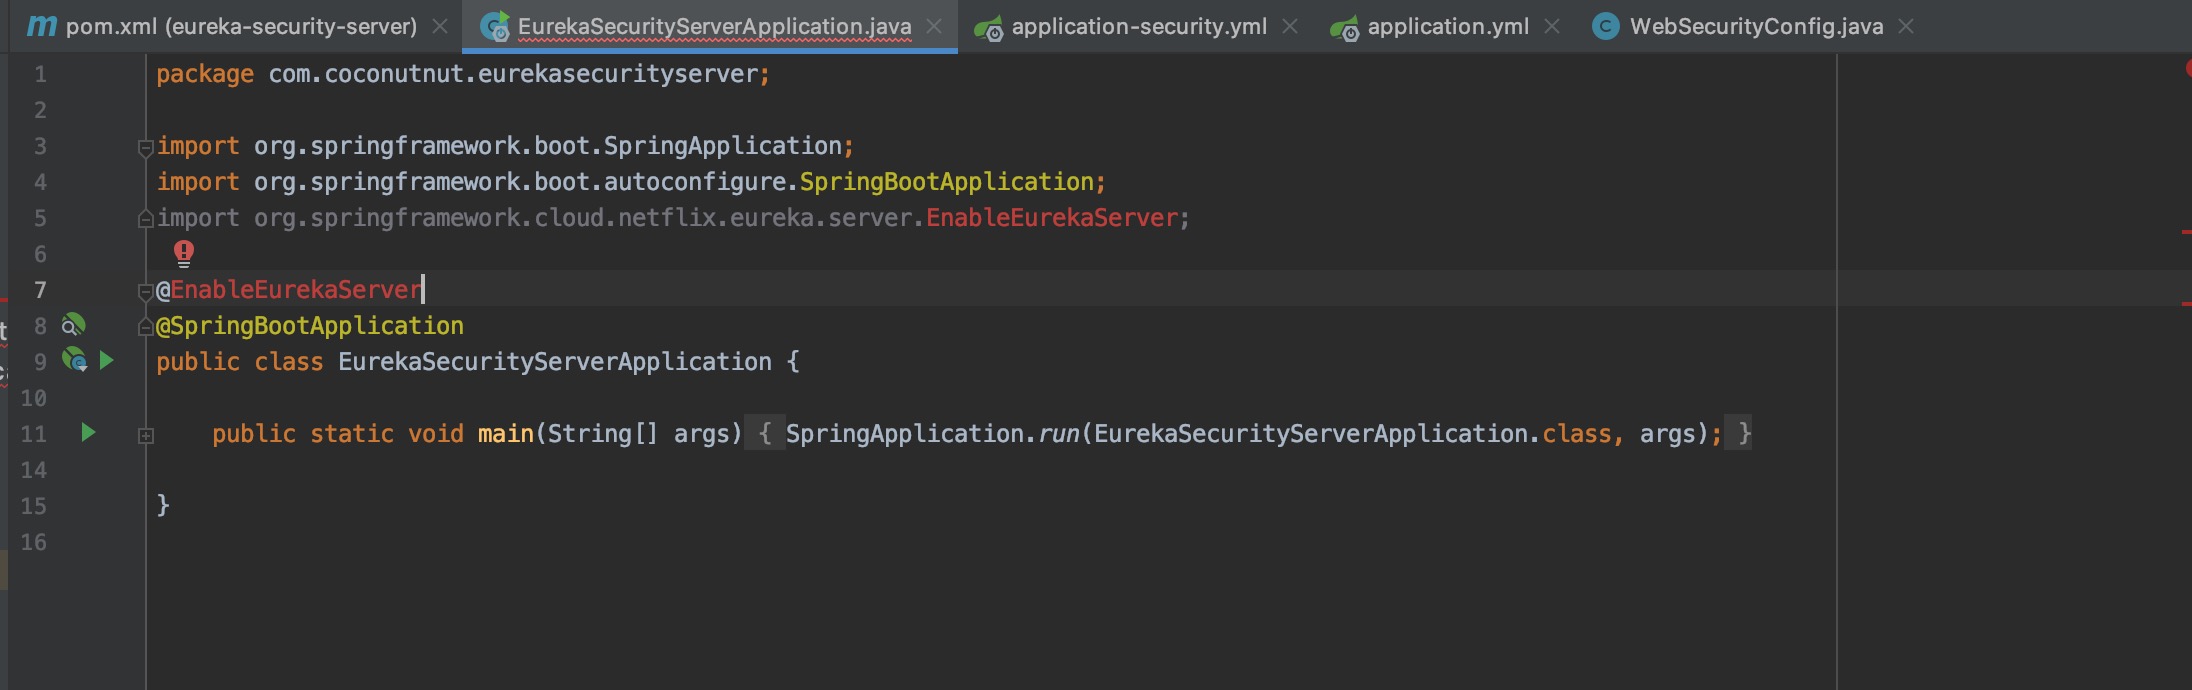Viewport: 2192px width, 690px height.
Task: Close the EurekaSecurityServerApplication.java tab
Action: click(x=934, y=26)
